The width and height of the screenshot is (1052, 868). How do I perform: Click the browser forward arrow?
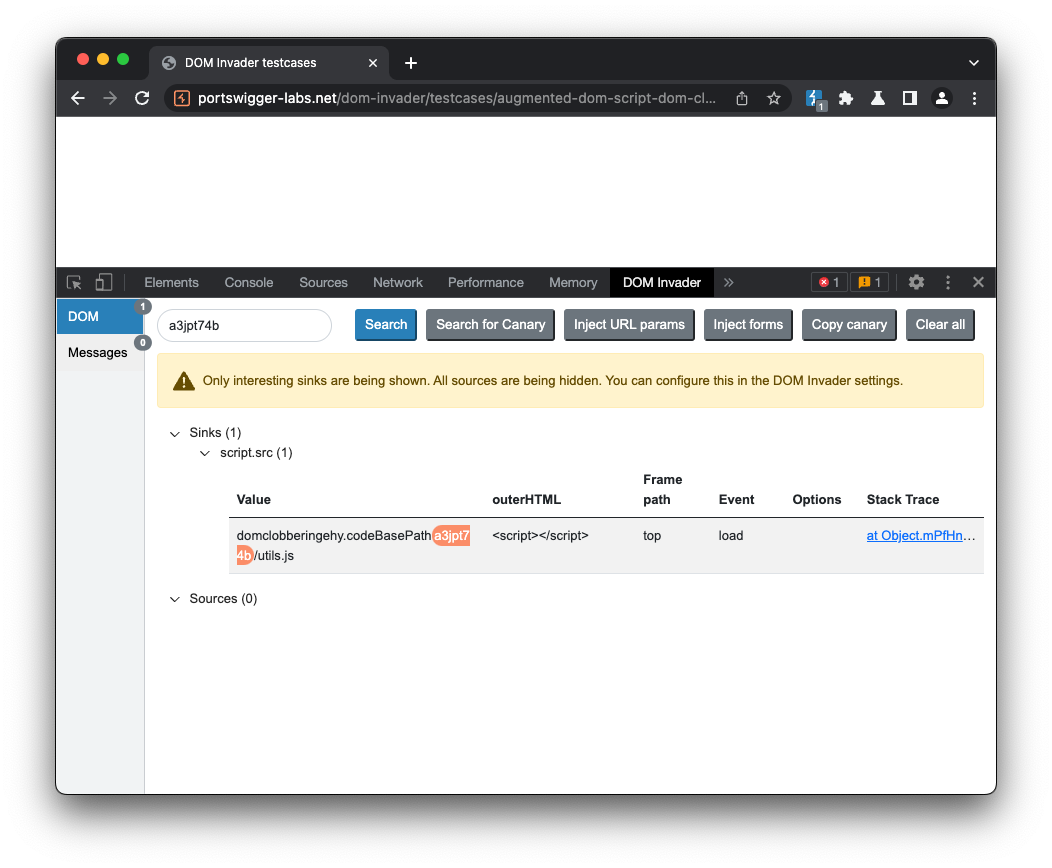(110, 98)
